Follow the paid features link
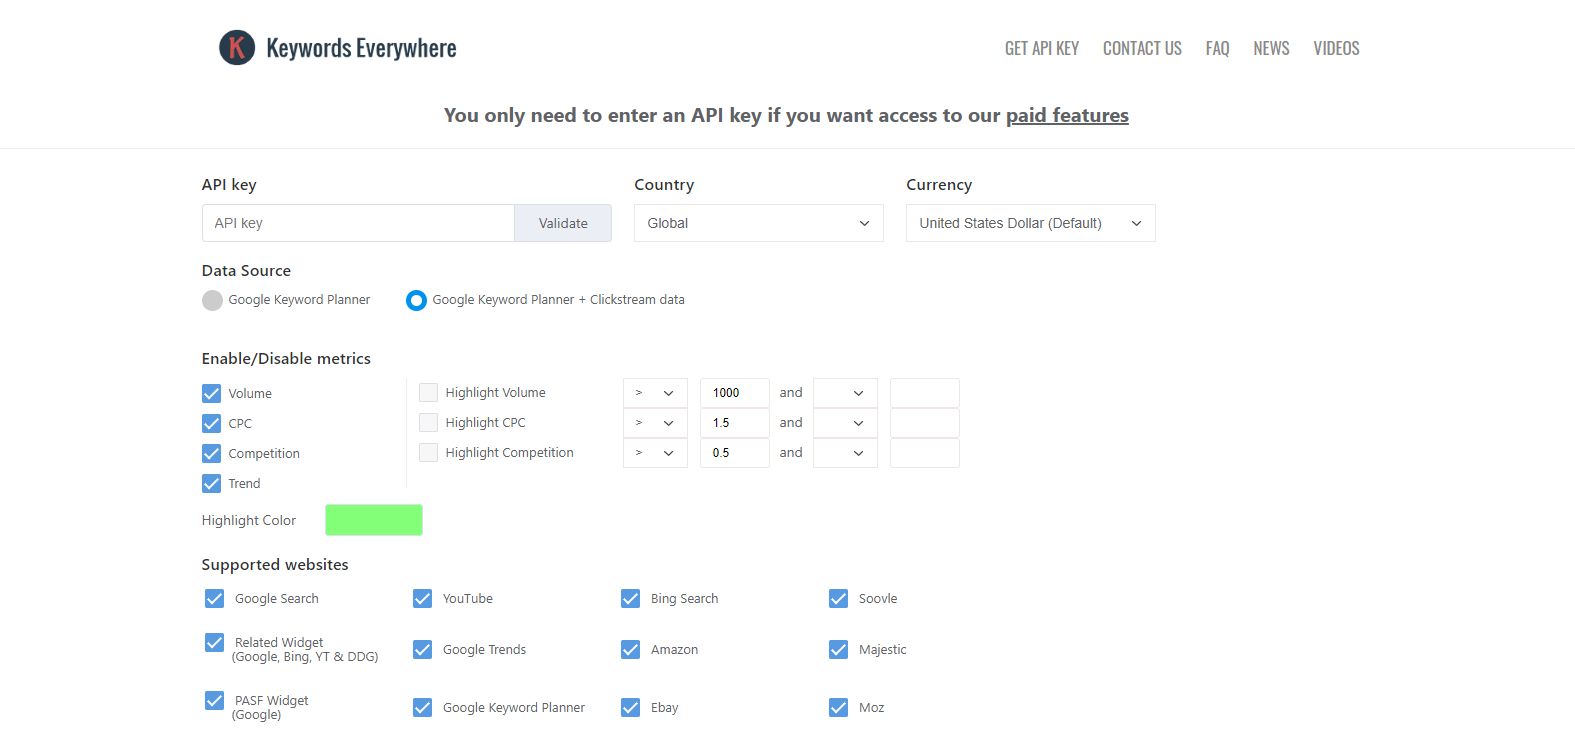 point(1067,116)
